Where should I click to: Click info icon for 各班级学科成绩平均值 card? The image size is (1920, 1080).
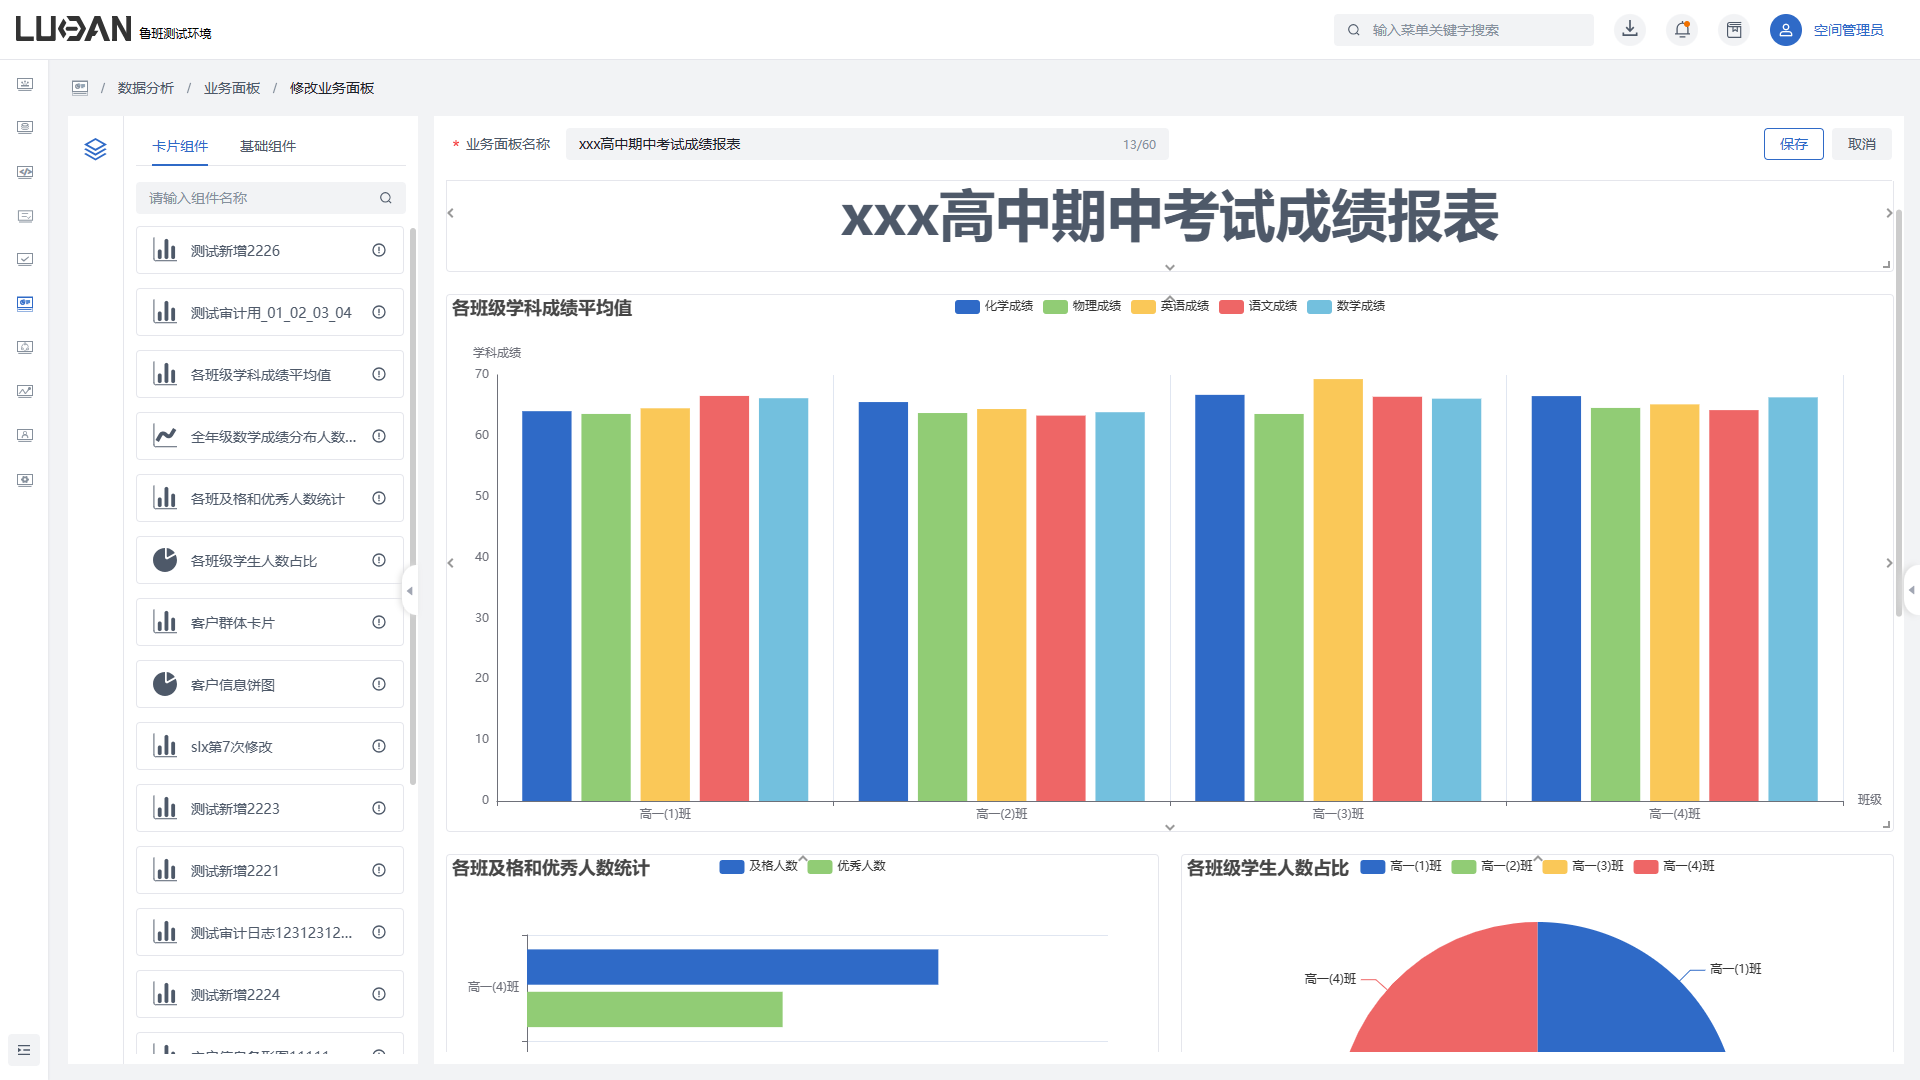[x=379, y=374]
